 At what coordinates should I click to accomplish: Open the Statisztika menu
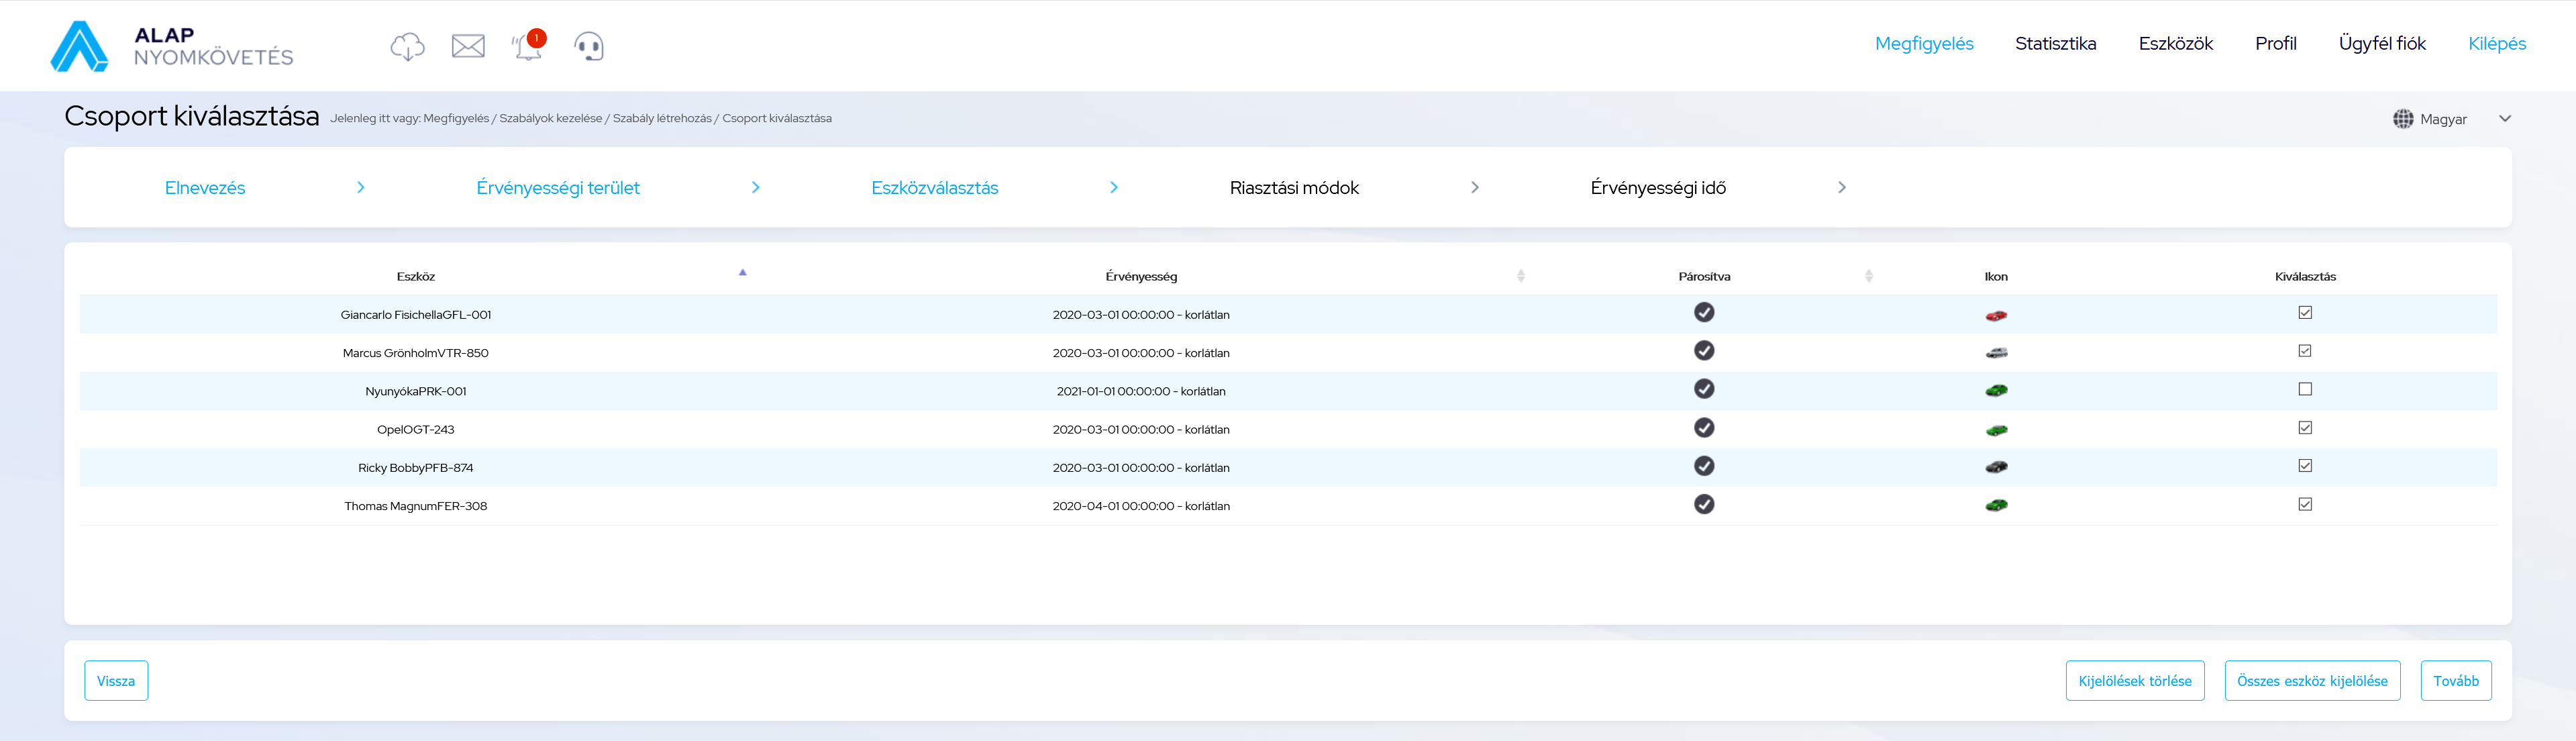pyautogui.click(x=2055, y=44)
